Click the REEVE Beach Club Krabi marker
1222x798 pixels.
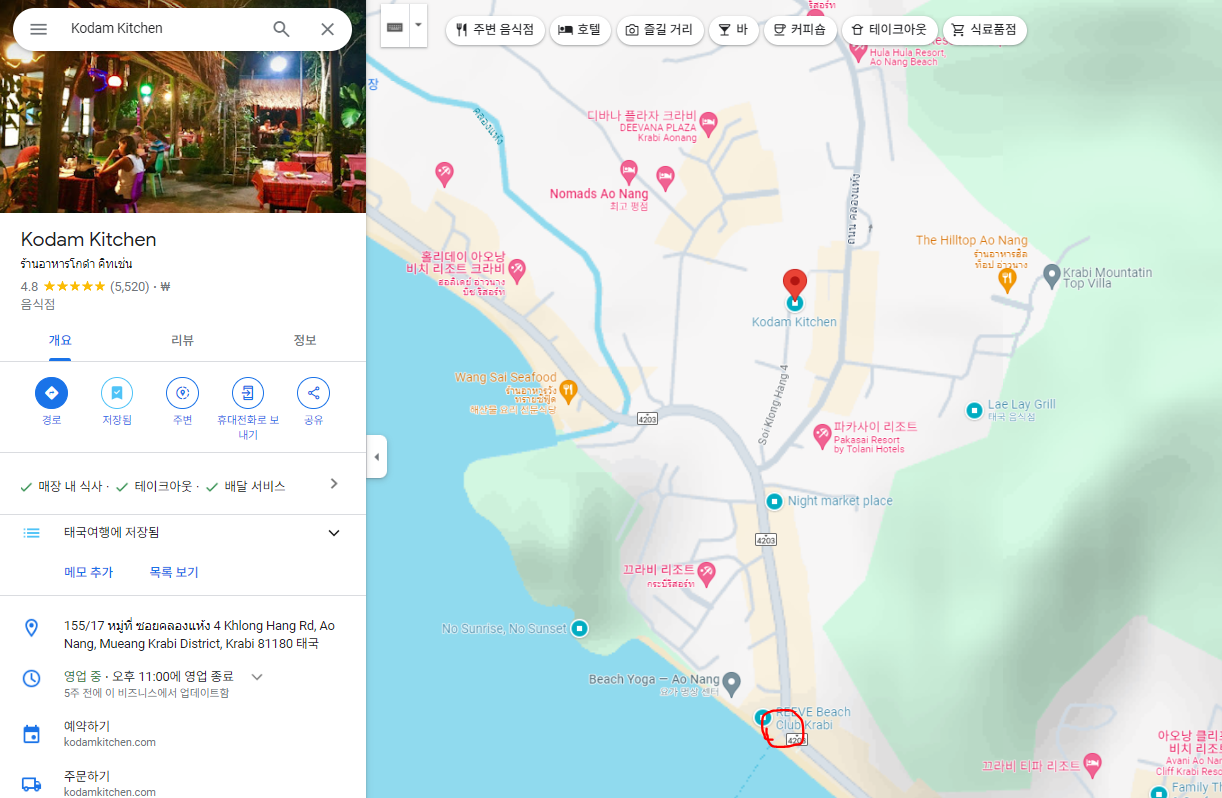click(763, 717)
